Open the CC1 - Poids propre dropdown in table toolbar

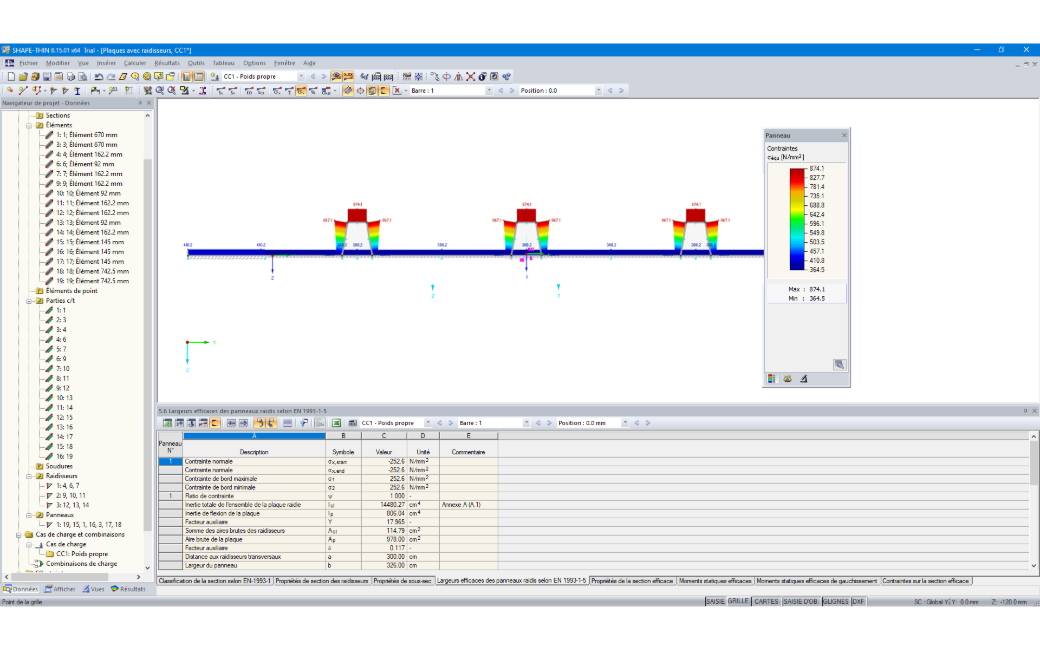(428, 422)
